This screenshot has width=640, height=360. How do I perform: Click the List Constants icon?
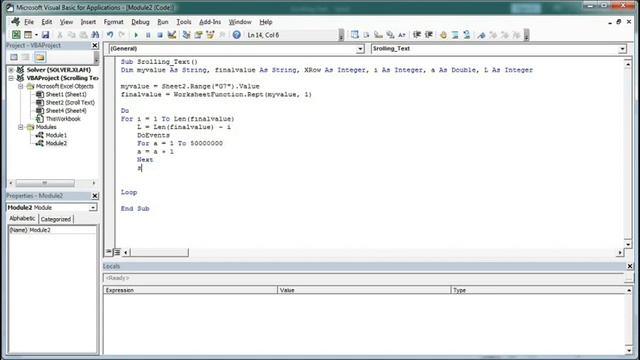367,35
